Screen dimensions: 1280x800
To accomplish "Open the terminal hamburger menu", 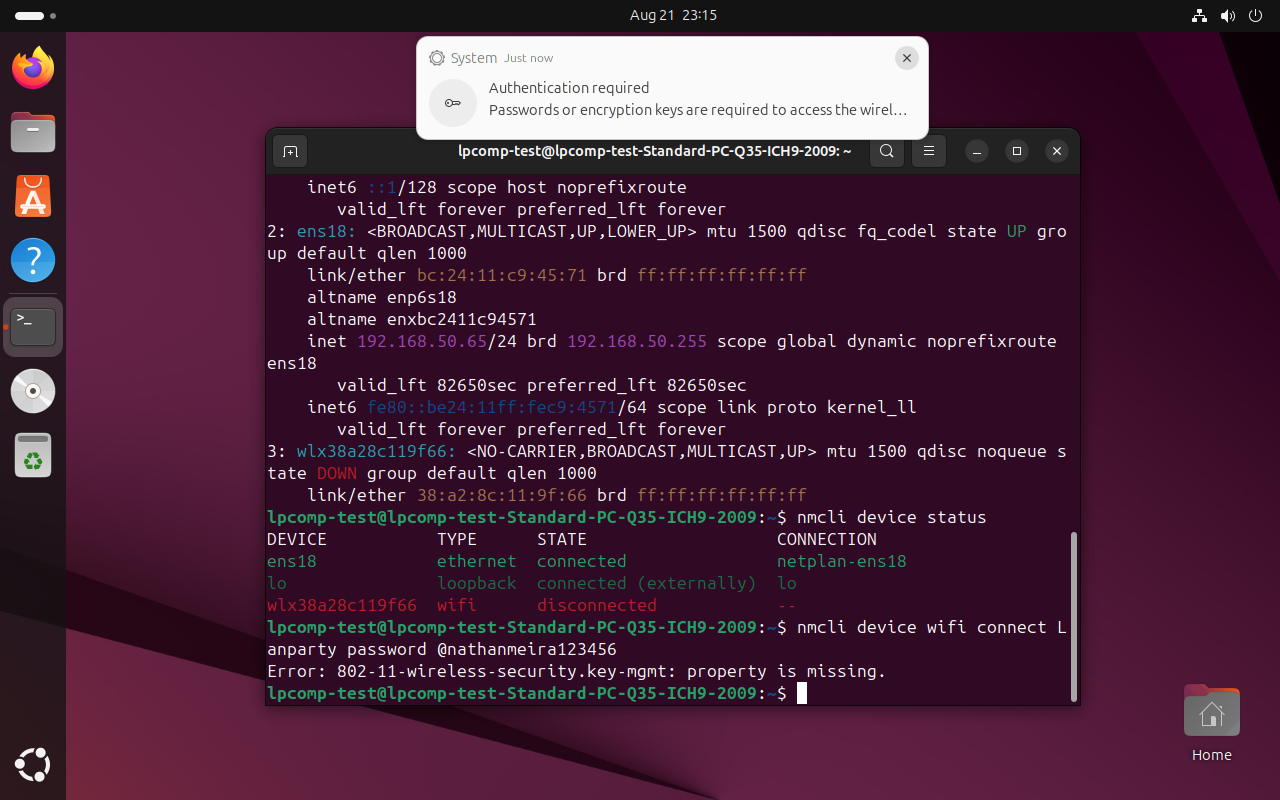I will click(929, 151).
